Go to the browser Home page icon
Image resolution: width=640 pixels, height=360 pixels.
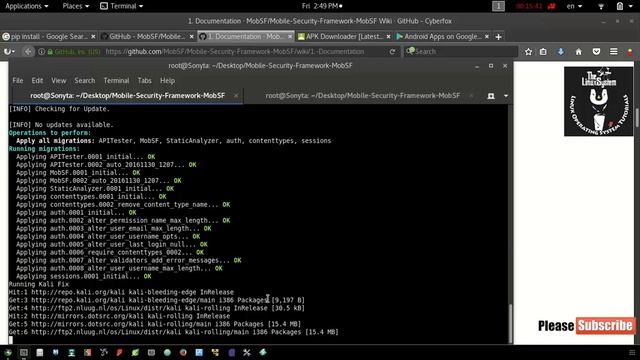[578, 51]
